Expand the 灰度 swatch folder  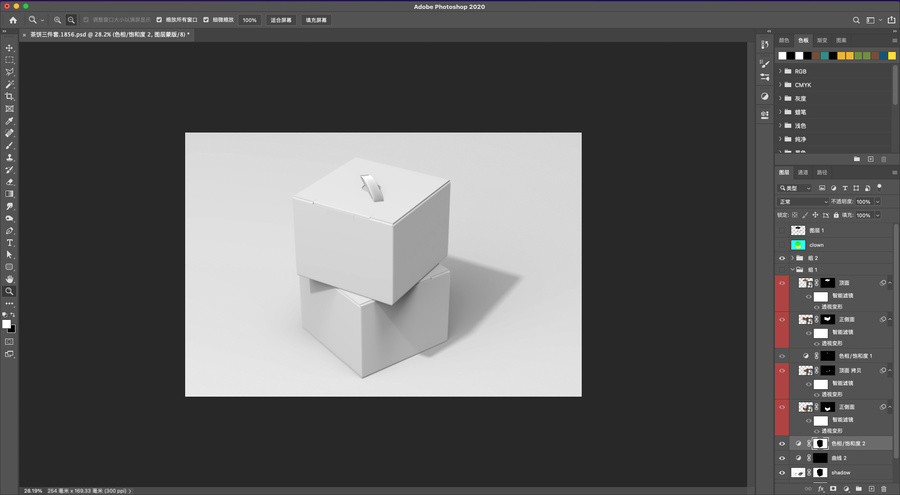click(x=780, y=98)
